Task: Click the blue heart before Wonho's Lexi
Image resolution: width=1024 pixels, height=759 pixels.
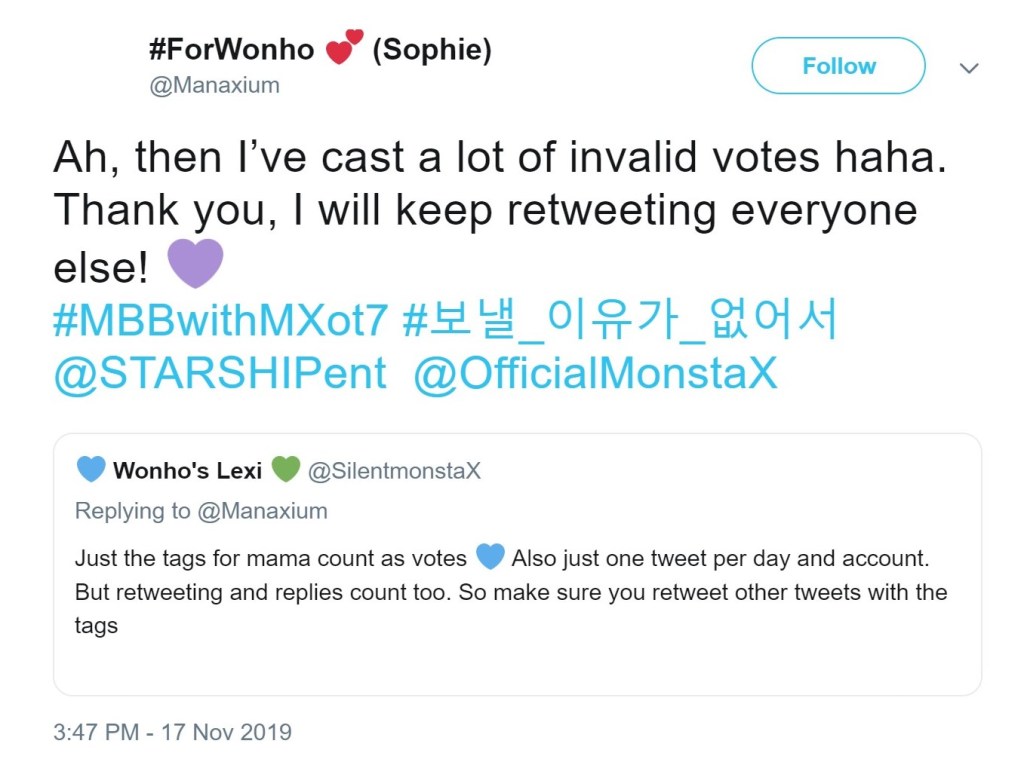Action: point(91,470)
